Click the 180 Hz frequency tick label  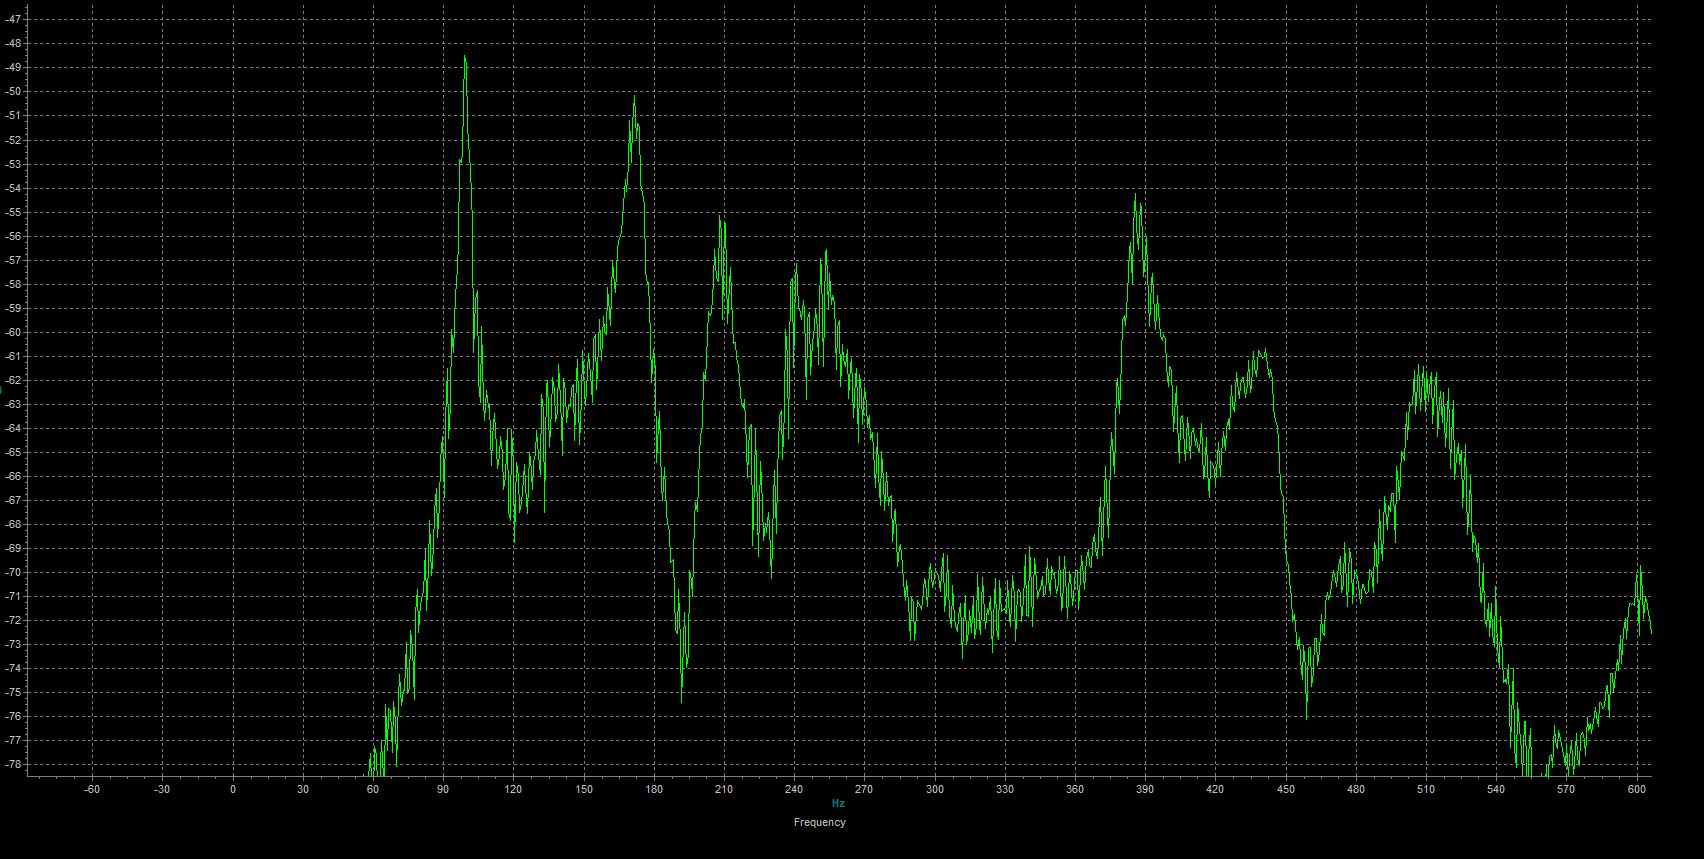click(x=654, y=789)
